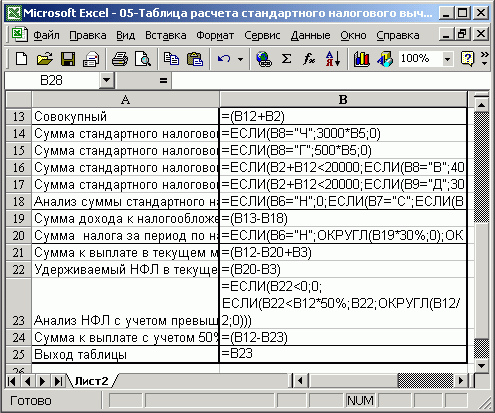Click the Name Box showing B28
Viewport: 495px width, 413px height.
point(52,80)
